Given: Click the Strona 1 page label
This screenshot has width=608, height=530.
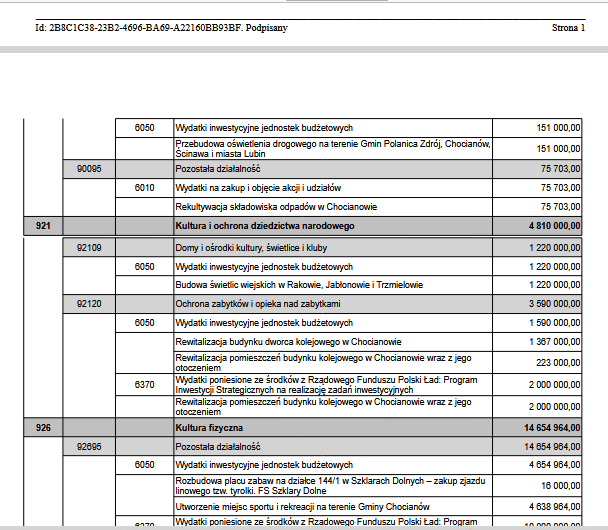Looking at the screenshot, I should point(568,28).
